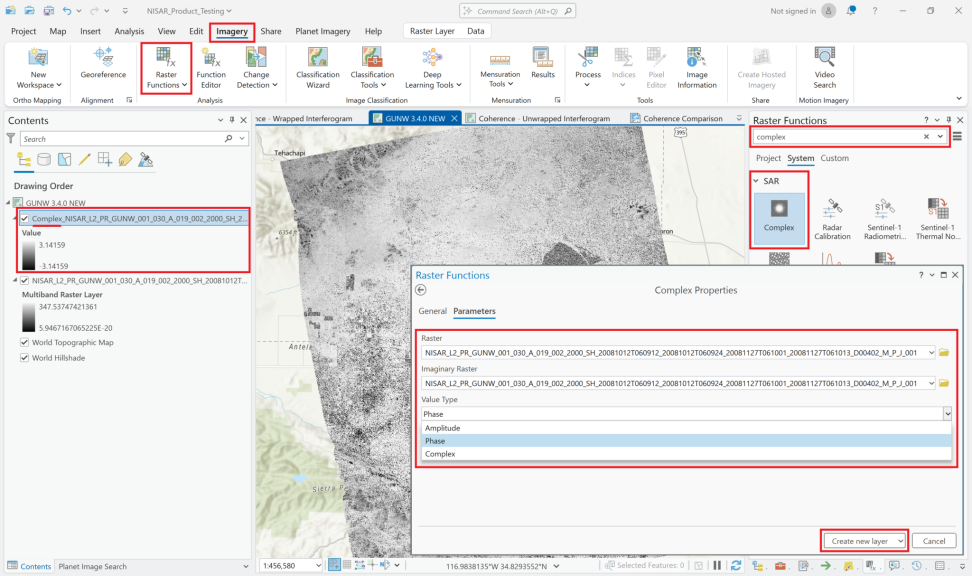
Task: Open the Planet Image Search pane tab
Action: [92, 566]
